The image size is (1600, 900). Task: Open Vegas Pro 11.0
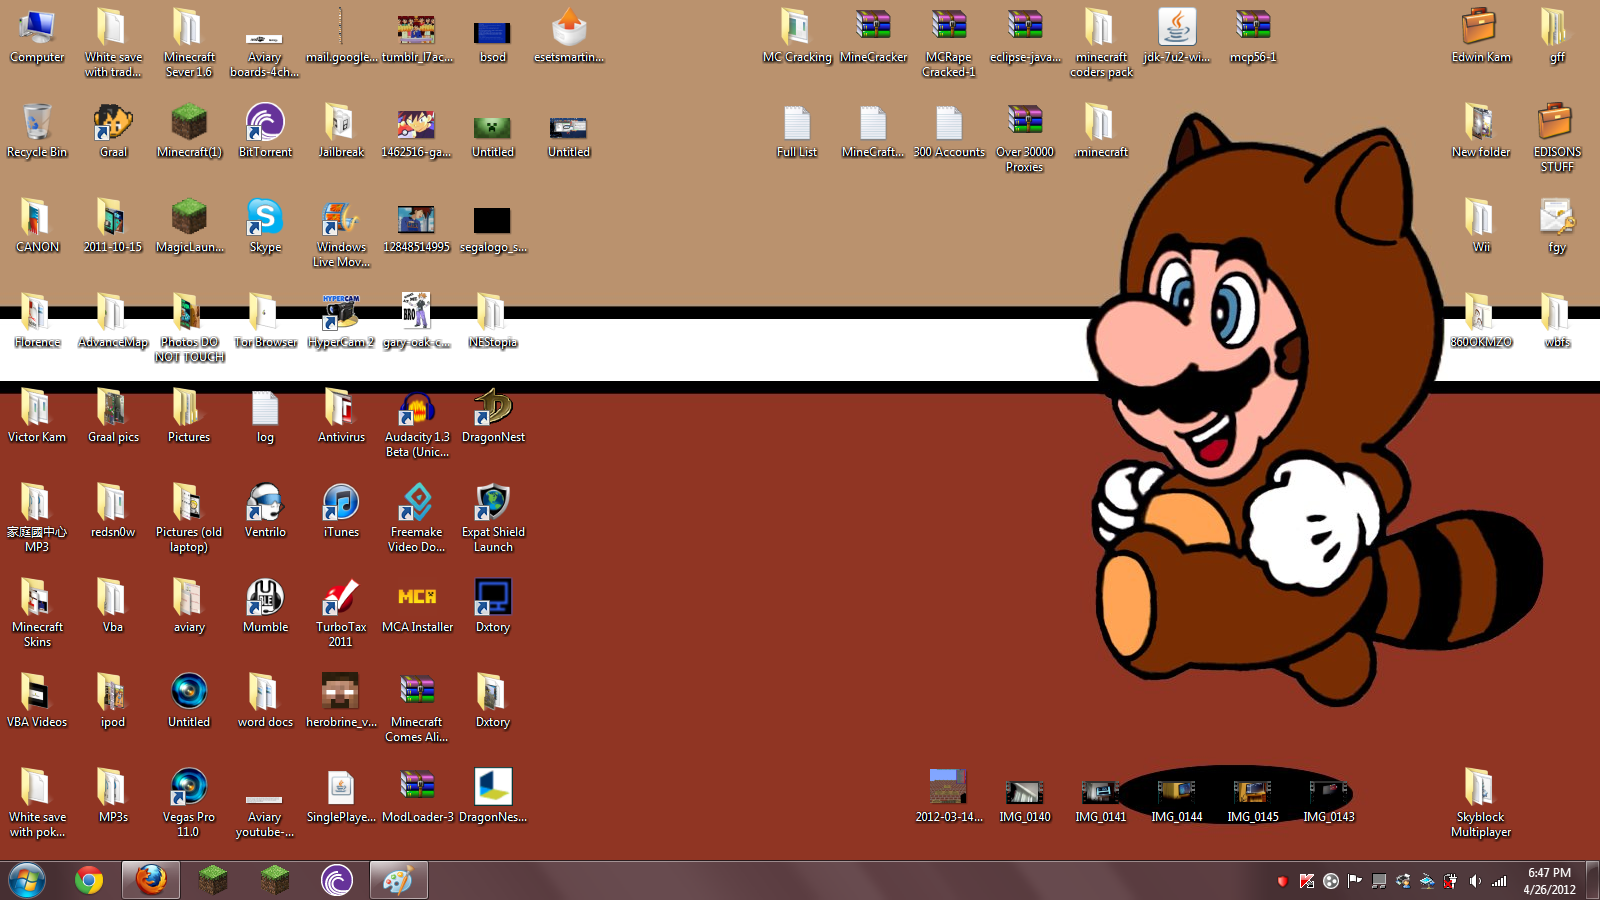[x=189, y=789]
